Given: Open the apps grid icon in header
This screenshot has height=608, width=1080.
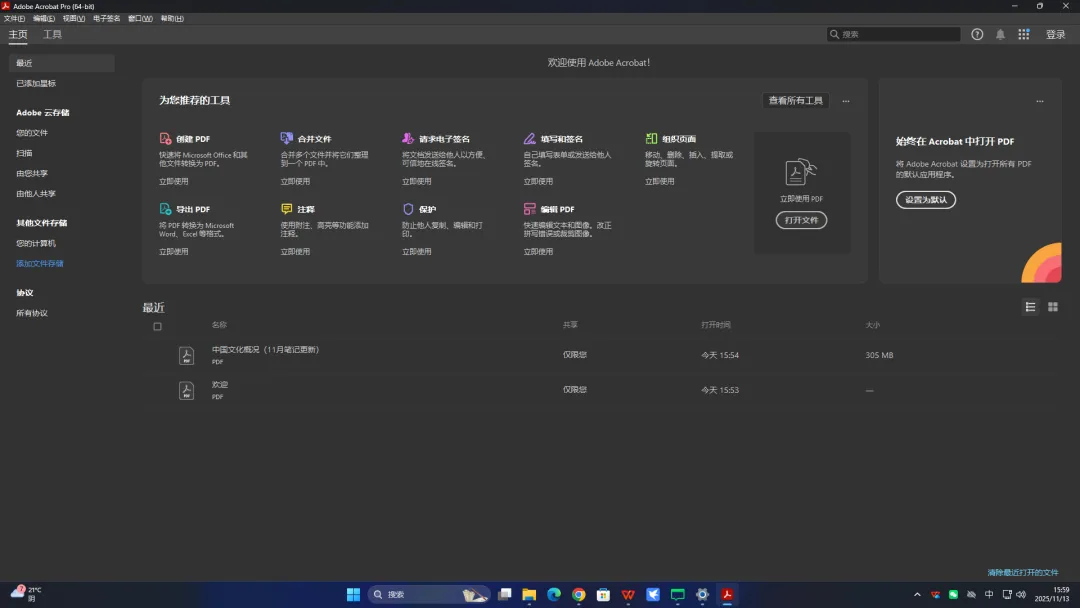Looking at the screenshot, I should (x=1024, y=34).
